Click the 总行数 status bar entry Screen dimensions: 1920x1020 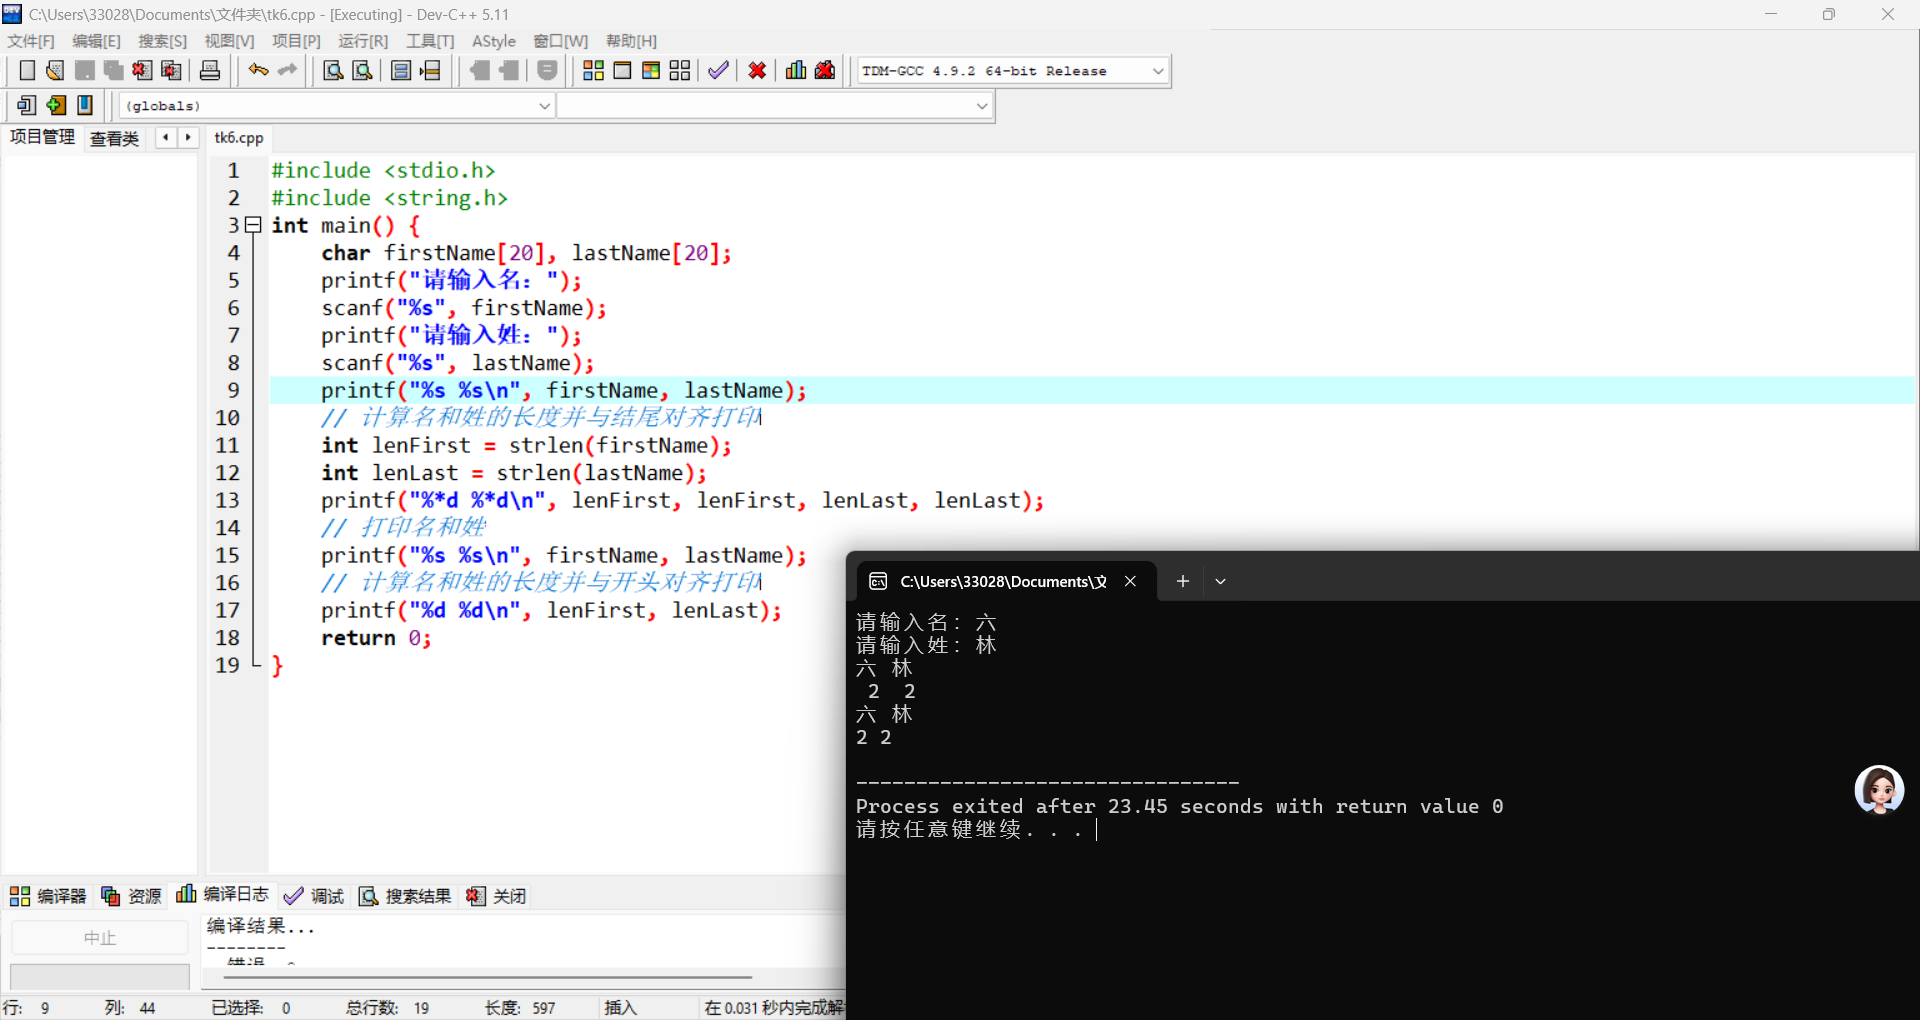point(388,1008)
